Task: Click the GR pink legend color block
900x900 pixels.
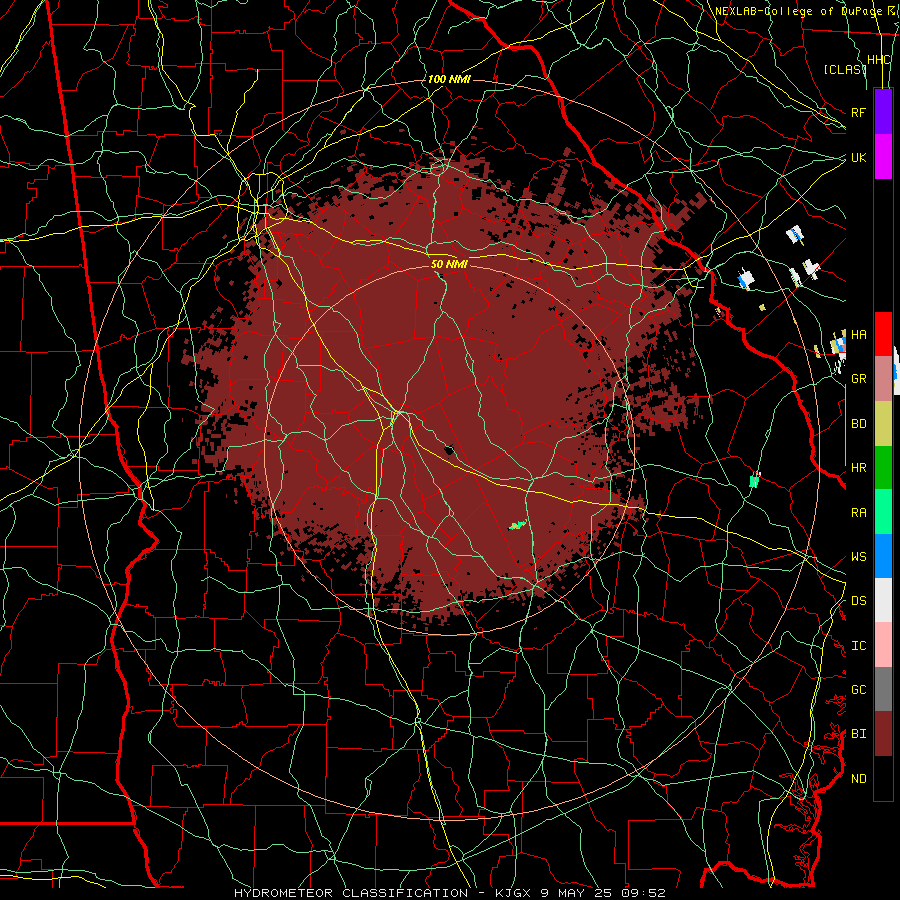Action: 883,378
